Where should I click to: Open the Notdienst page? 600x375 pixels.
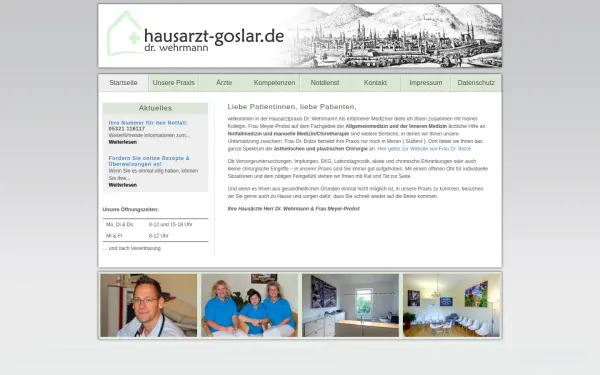325,83
